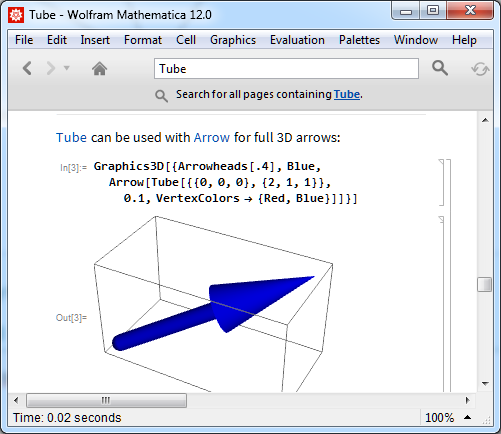Open the Cell menu
The width and height of the screenshot is (501, 434).
coord(186,40)
